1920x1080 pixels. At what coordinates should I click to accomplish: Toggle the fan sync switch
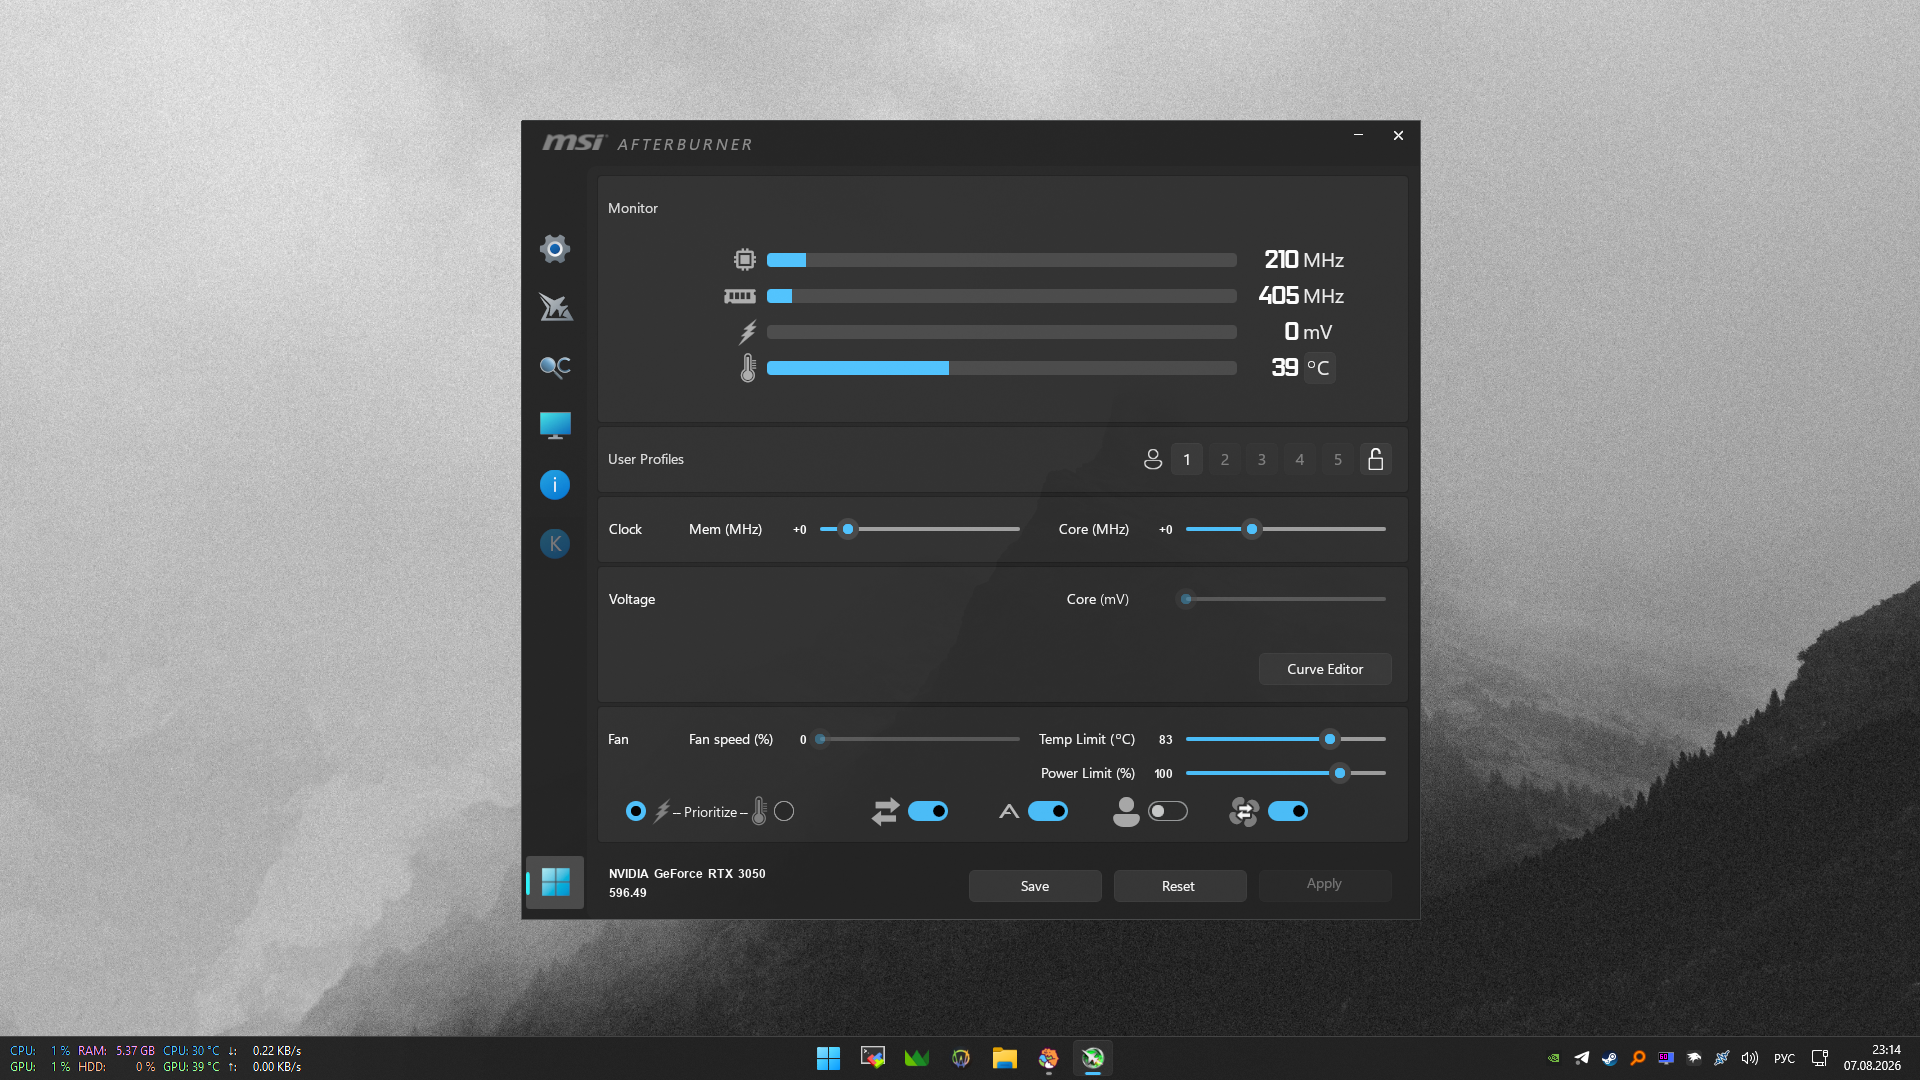point(1288,811)
